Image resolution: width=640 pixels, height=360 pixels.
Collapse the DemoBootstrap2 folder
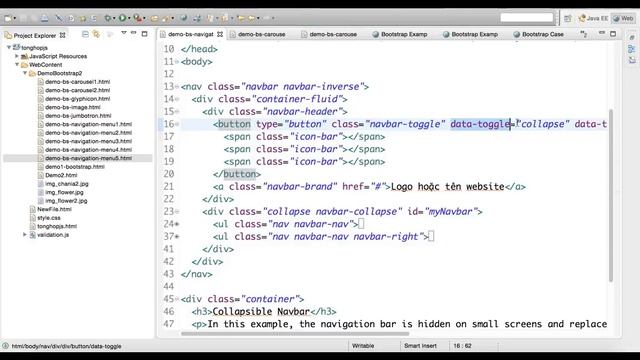25,73
